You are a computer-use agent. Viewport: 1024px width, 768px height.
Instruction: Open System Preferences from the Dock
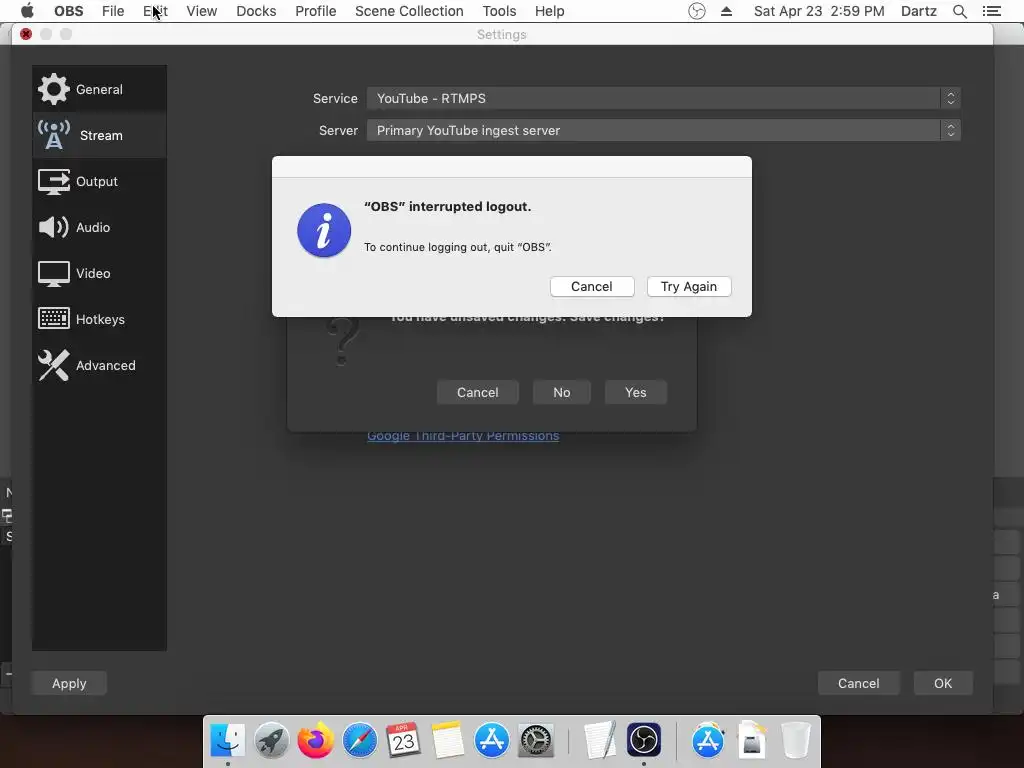tap(536, 741)
